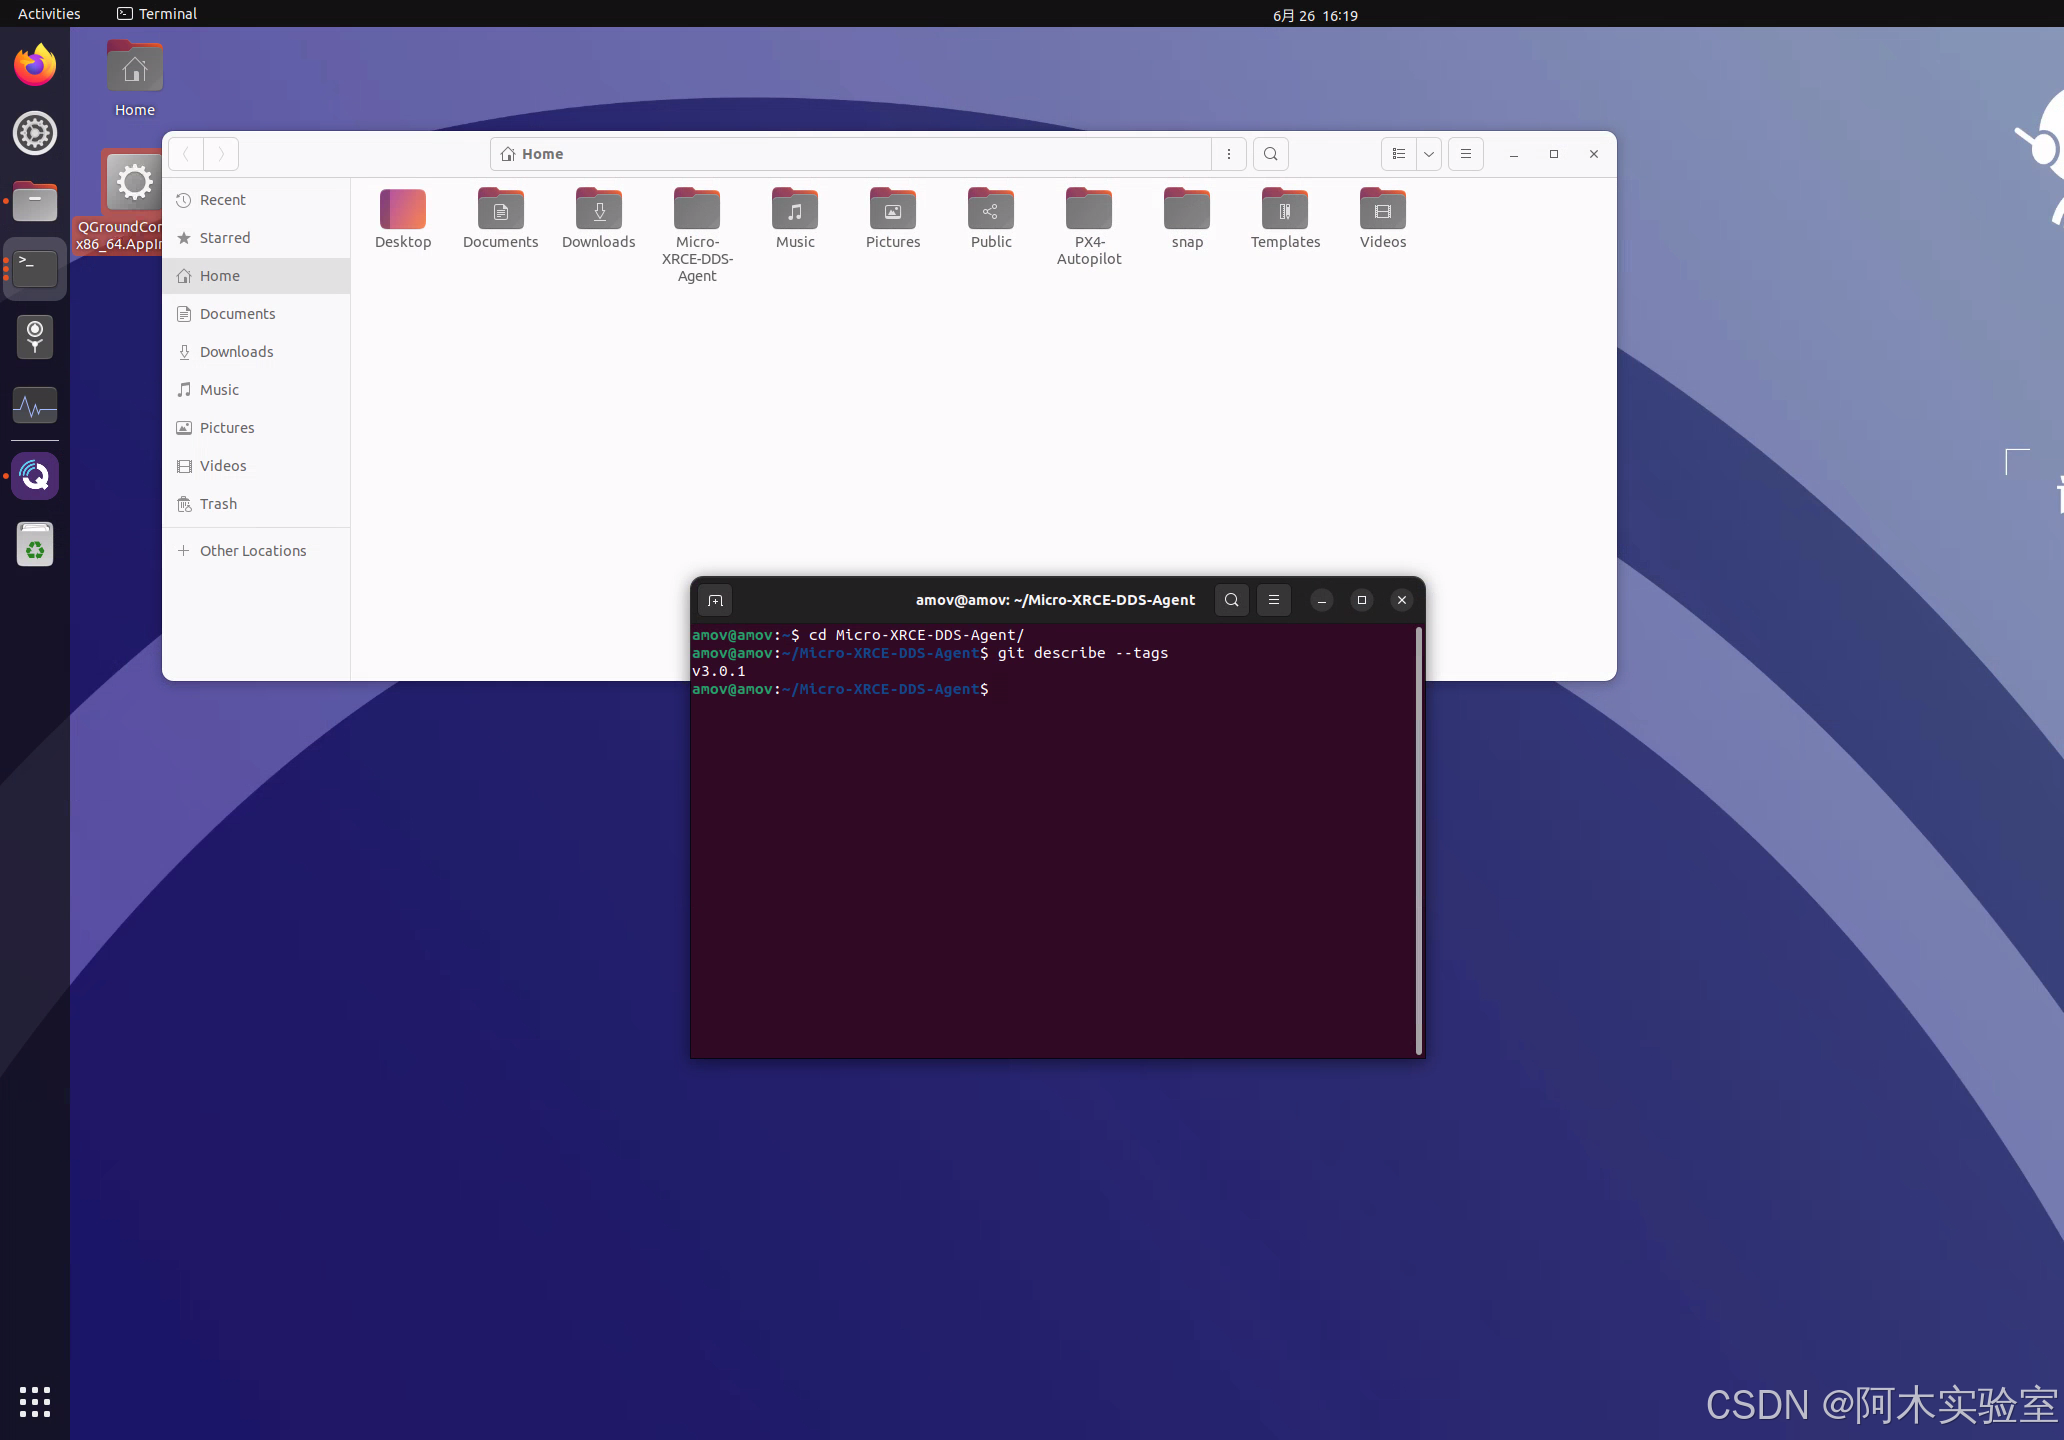Select Videos in the Files sidebar
The height and width of the screenshot is (1440, 2064).
pyautogui.click(x=256, y=466)
